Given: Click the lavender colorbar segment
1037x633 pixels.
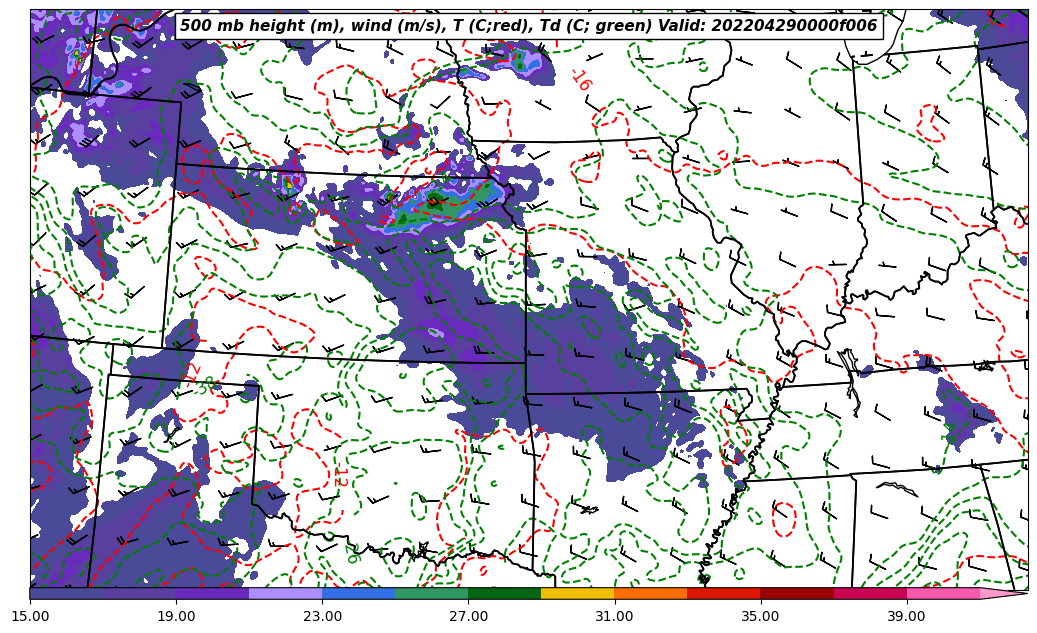Looking at the screenshot, I should 285,593.
